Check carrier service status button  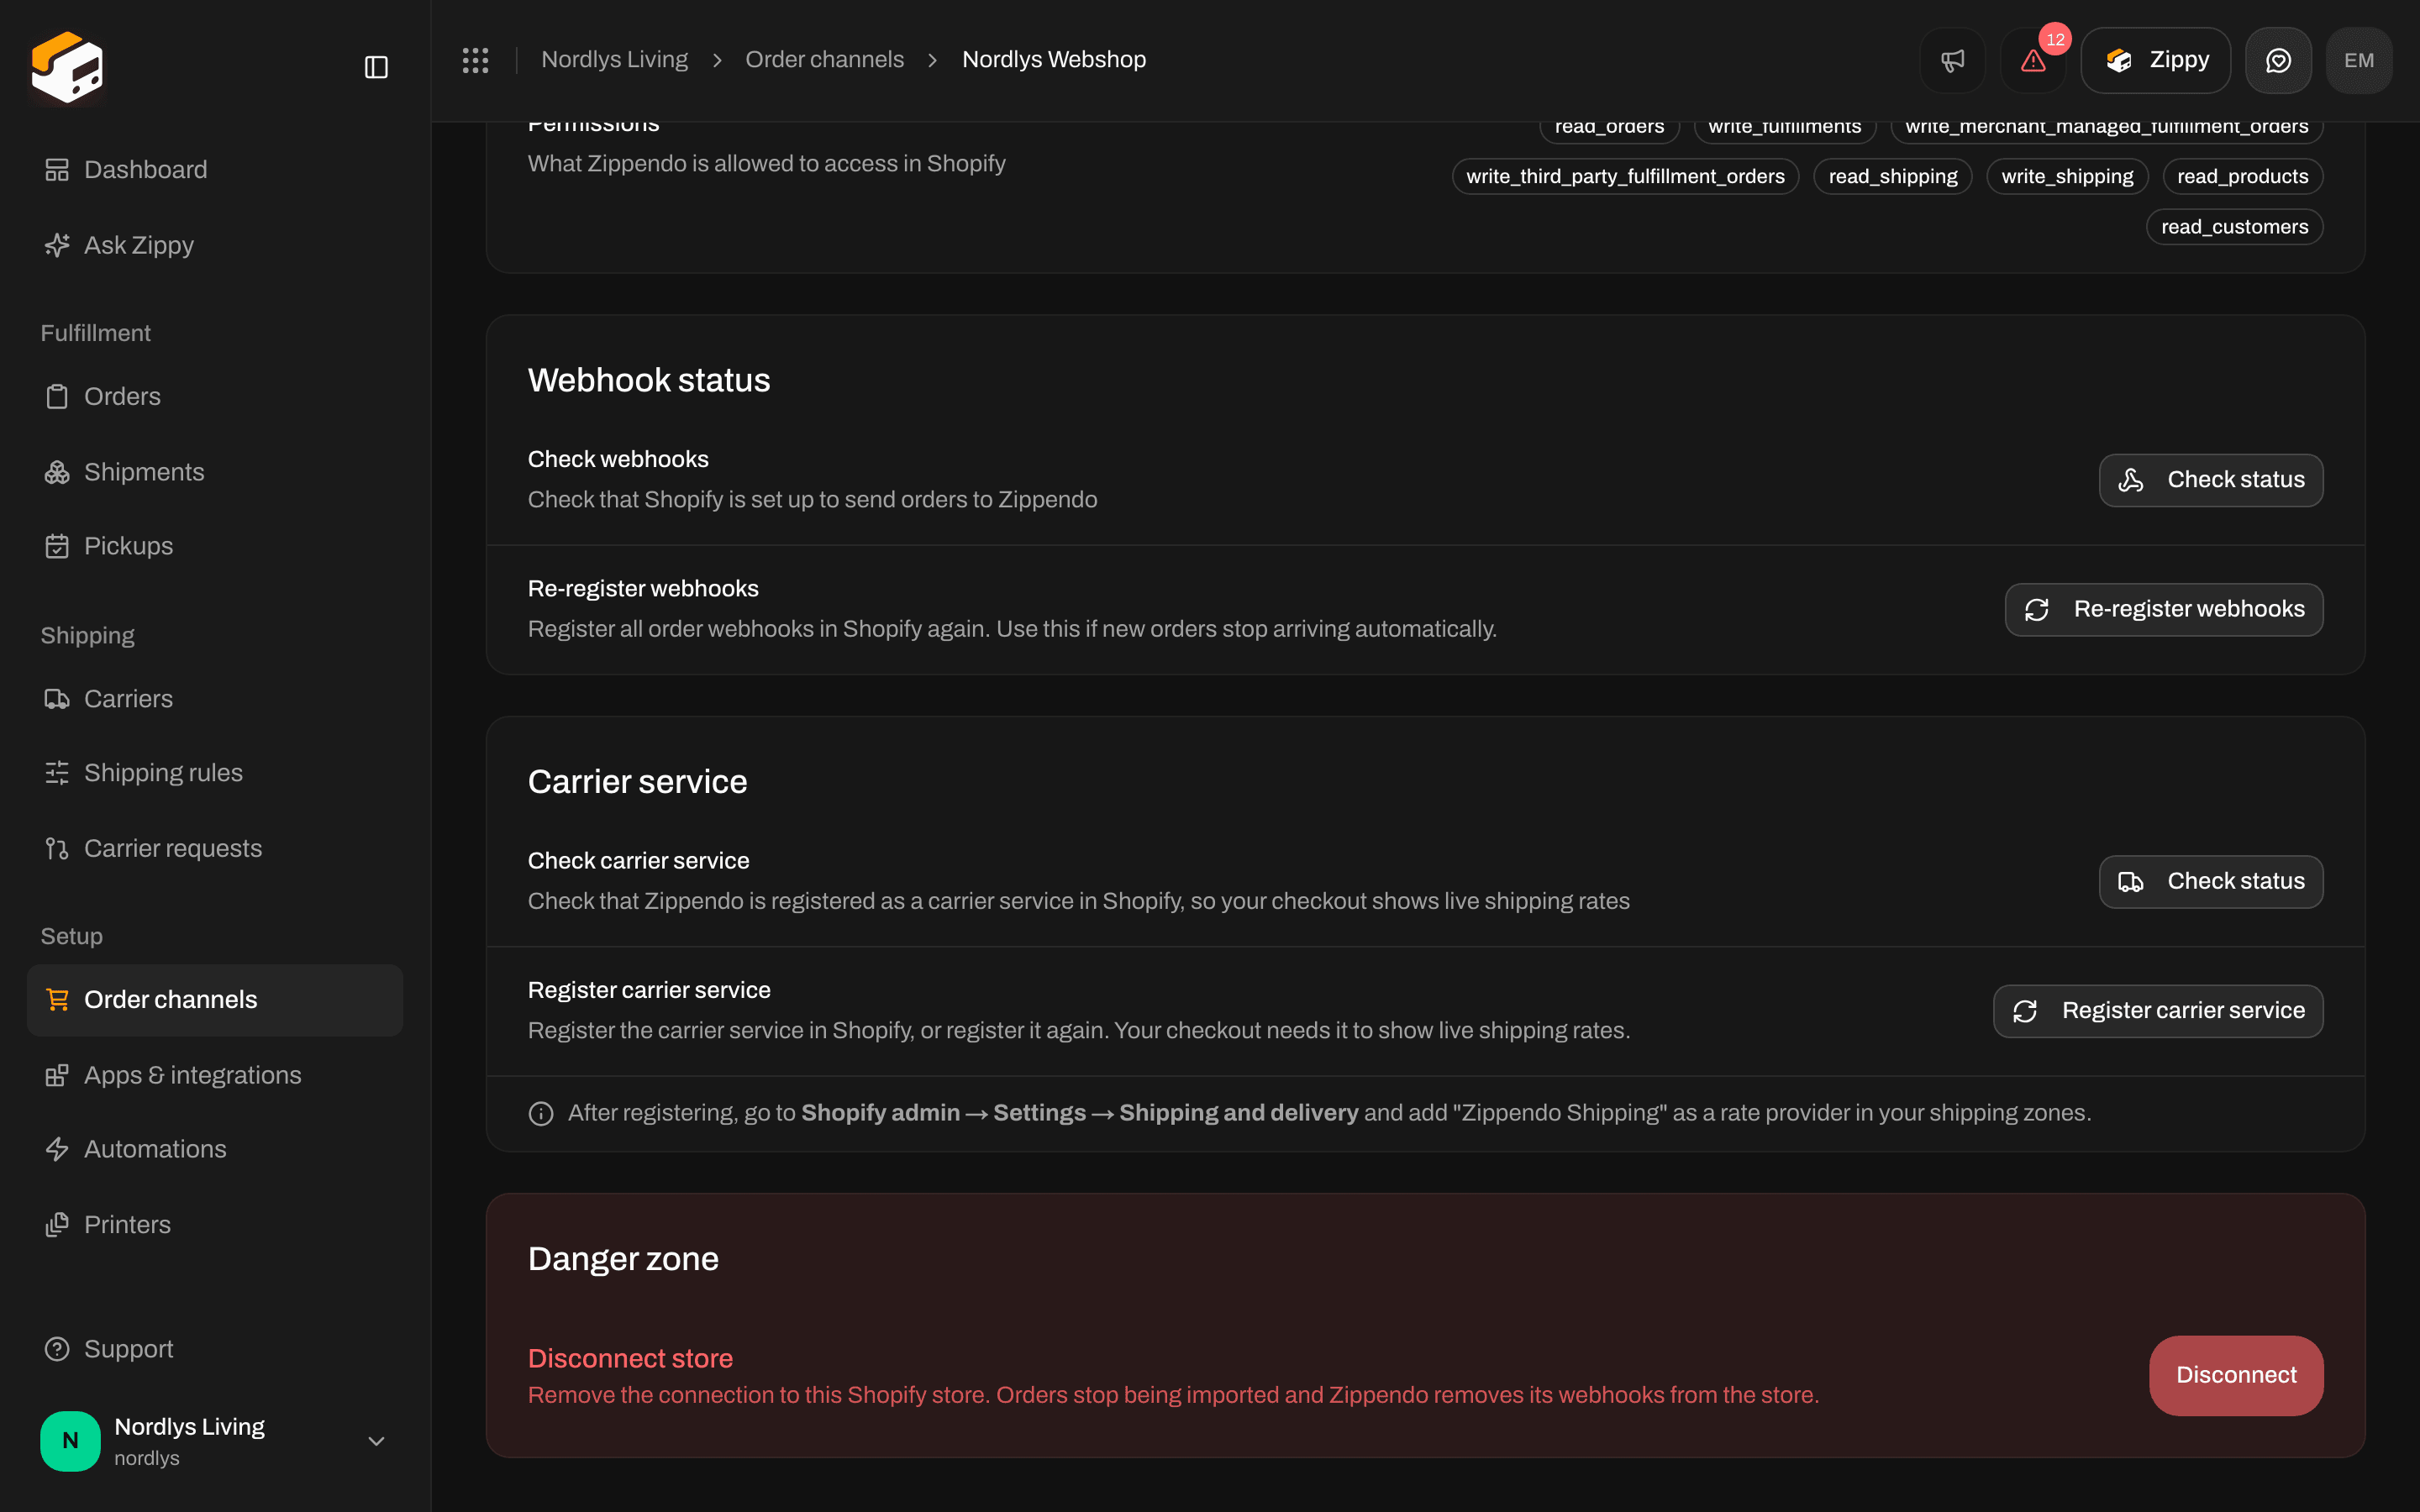click(2210, 882)
